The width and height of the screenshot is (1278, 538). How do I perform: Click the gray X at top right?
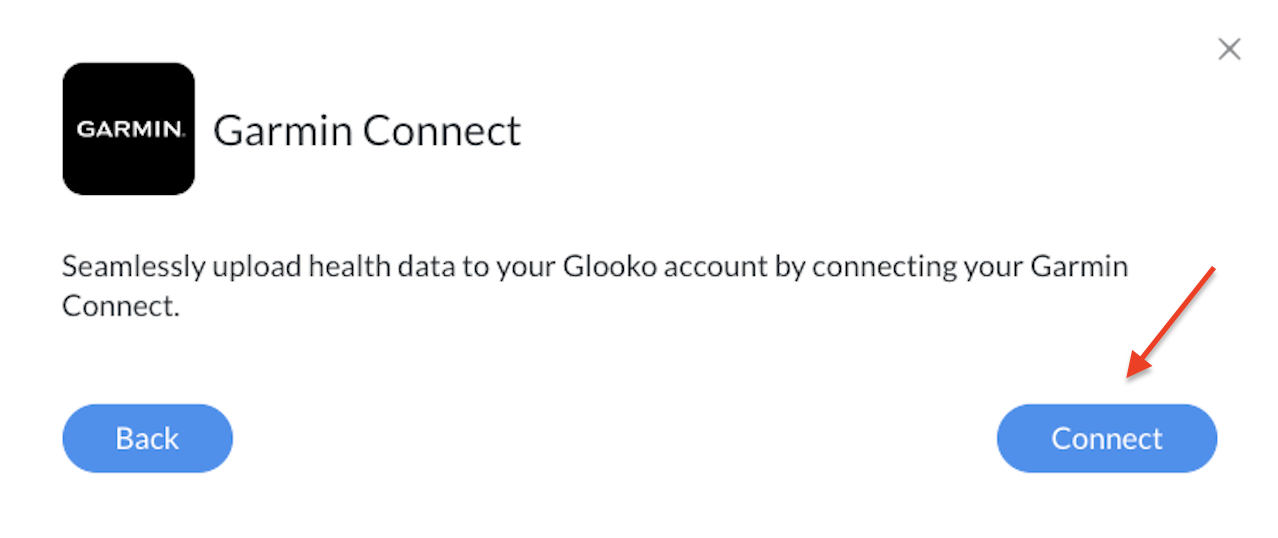point(1229,49)
